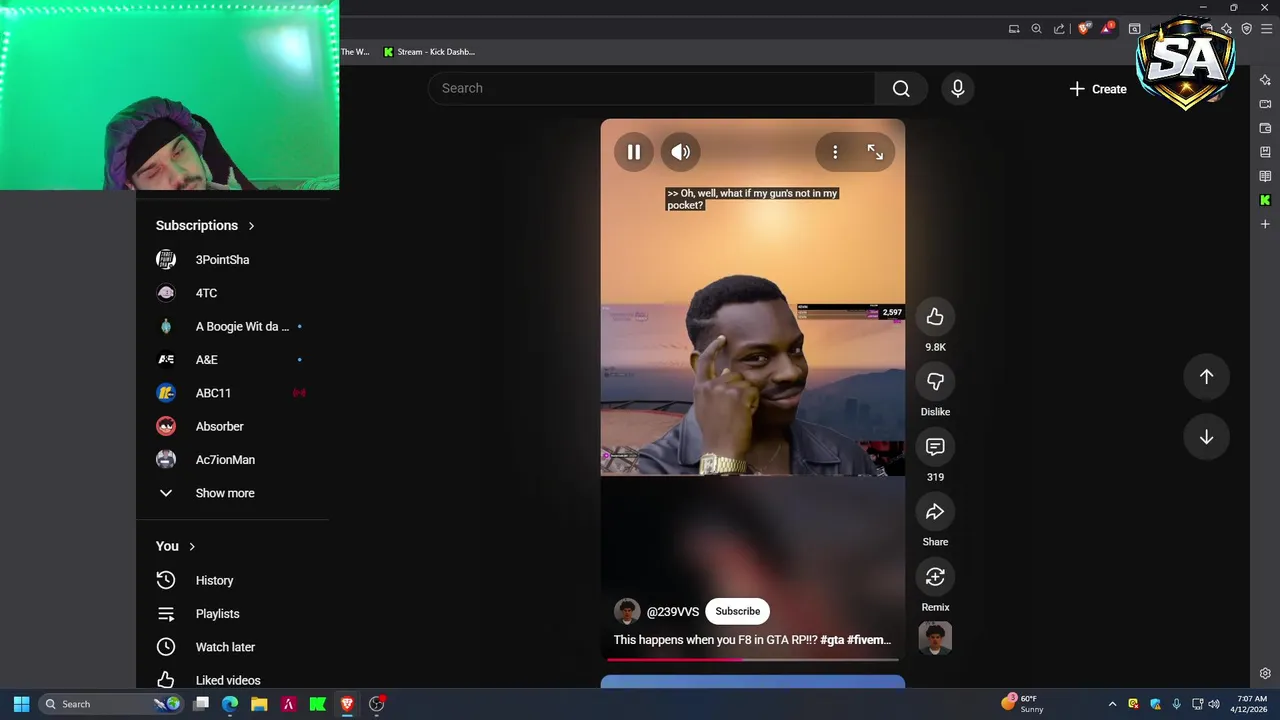The width and height of the screenshot is (1280, 720).
Task: Click the Dislike thumbs-down button
Action: tap(935, 382)
